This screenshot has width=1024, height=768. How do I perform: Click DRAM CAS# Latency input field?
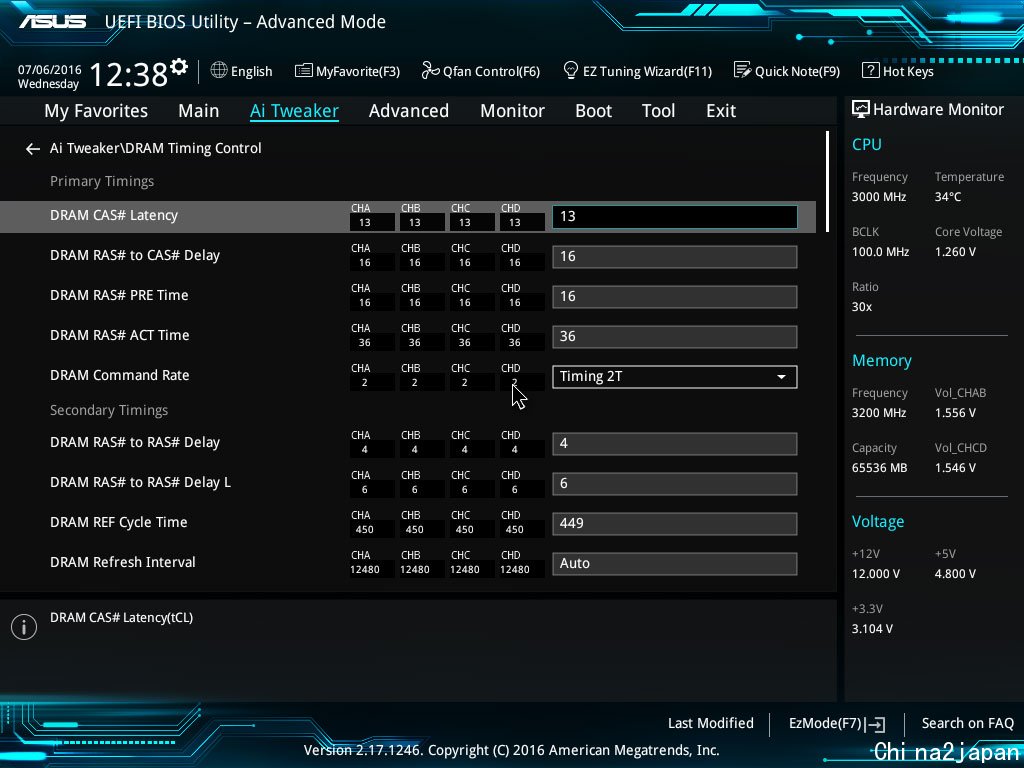click(675, 217)
